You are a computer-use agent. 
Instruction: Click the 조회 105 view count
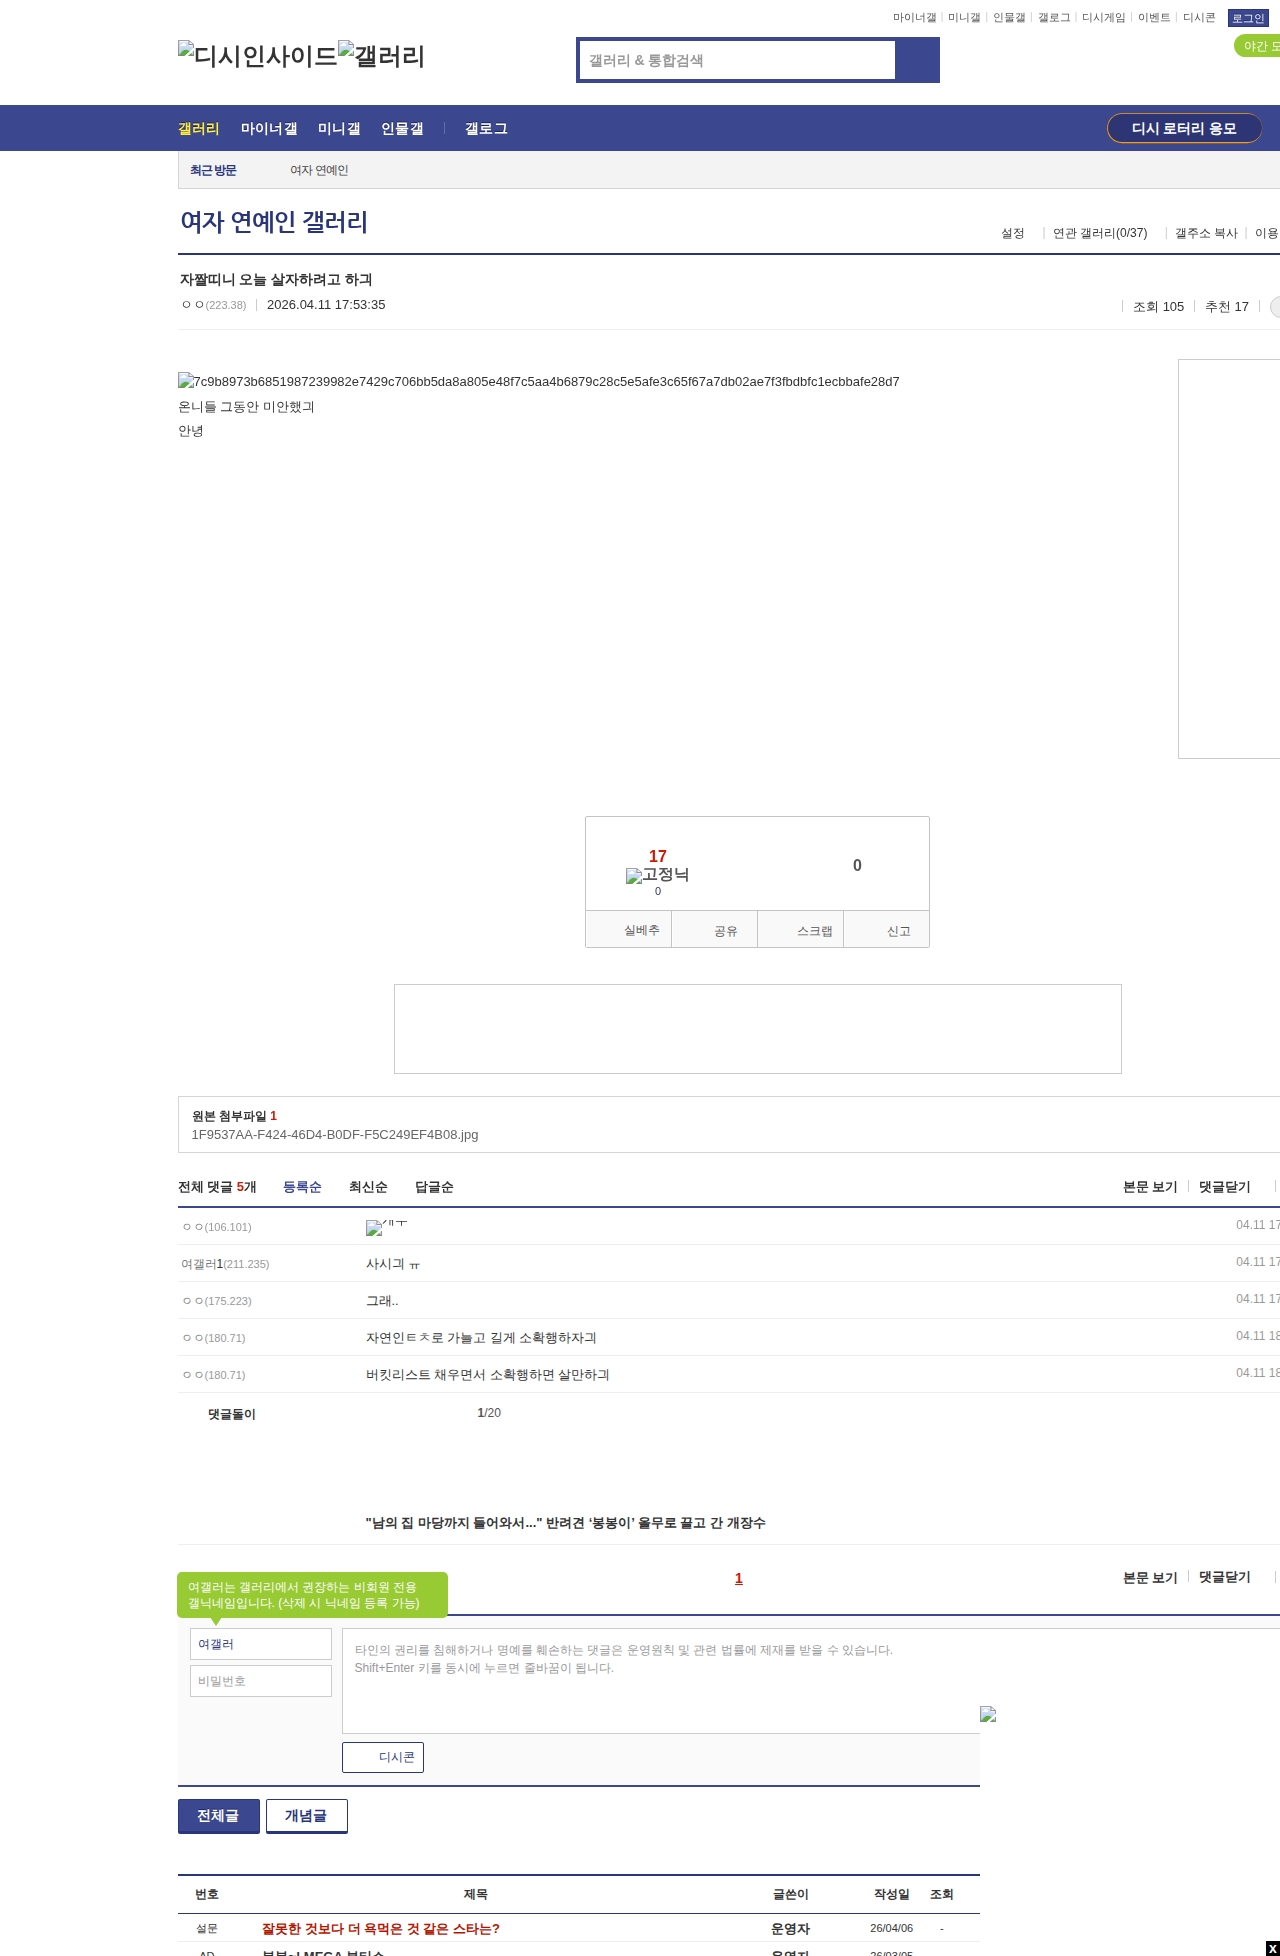[x=1158, y=307]
